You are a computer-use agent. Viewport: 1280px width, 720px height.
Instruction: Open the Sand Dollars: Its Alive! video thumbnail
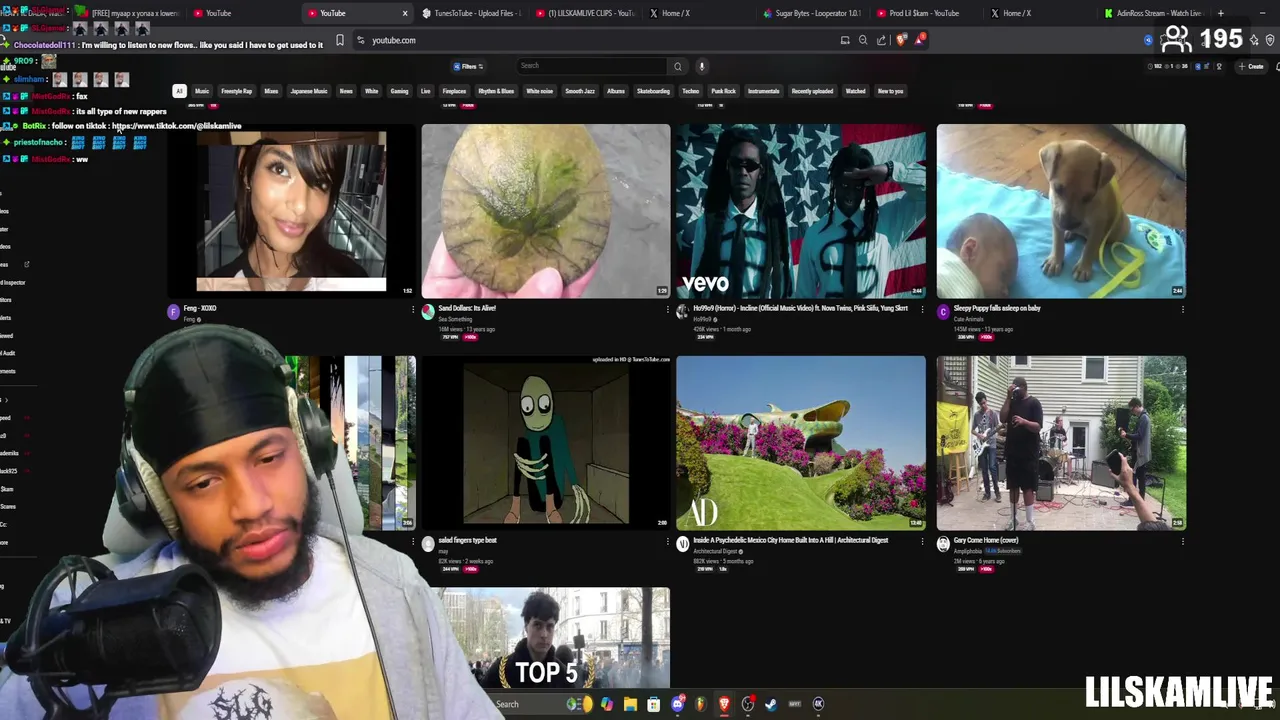546,211
